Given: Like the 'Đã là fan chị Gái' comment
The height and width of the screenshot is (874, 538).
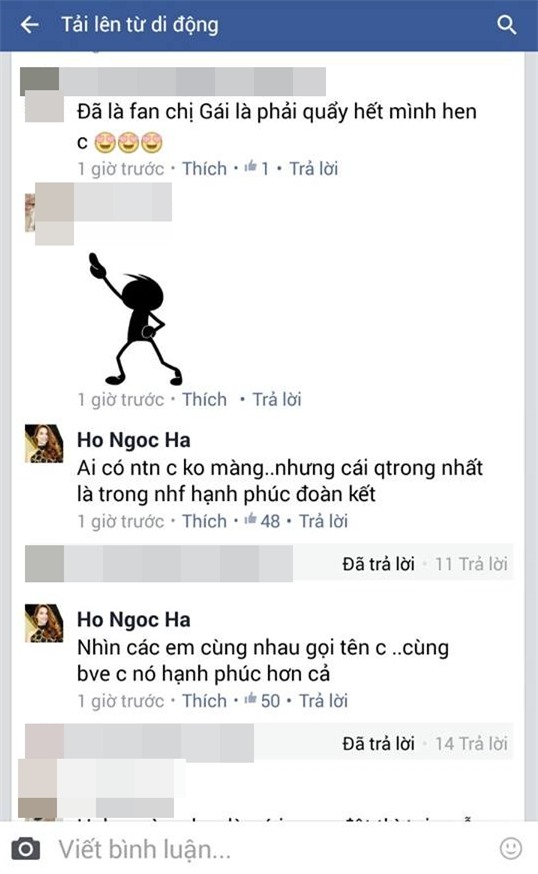Looking at the screenshot, I should pyautogui.click(x=205, y=168).
